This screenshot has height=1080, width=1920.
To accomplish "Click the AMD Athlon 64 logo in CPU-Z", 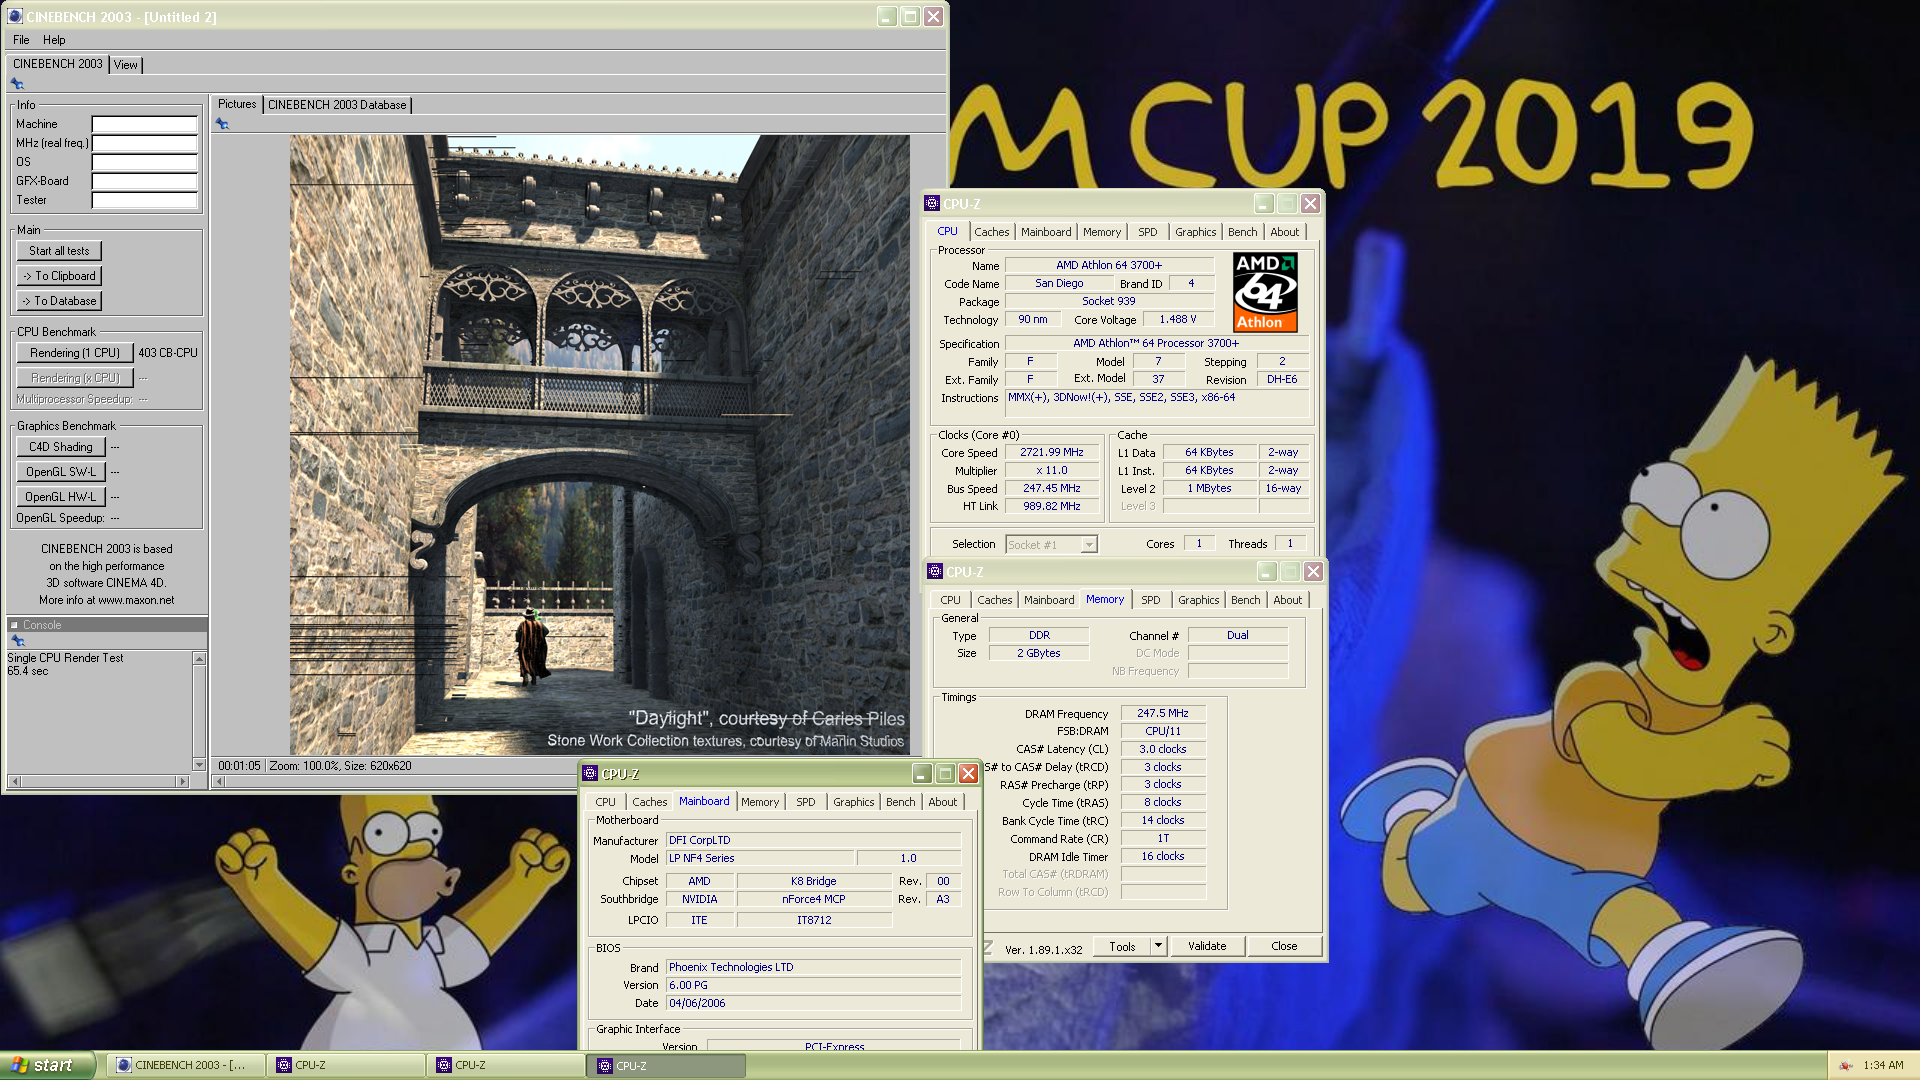I will coord(1265,292).
